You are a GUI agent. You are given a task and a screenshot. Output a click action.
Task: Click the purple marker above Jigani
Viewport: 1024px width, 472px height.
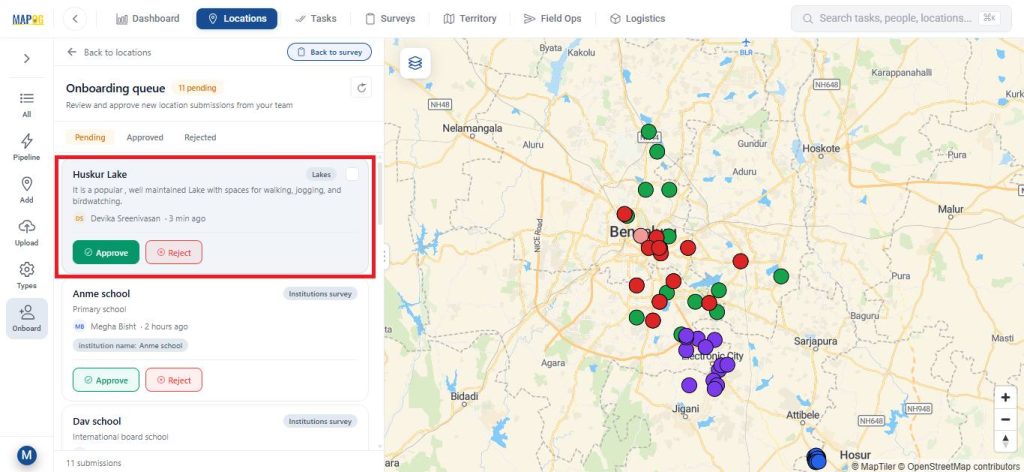click(x=689, y=385)
